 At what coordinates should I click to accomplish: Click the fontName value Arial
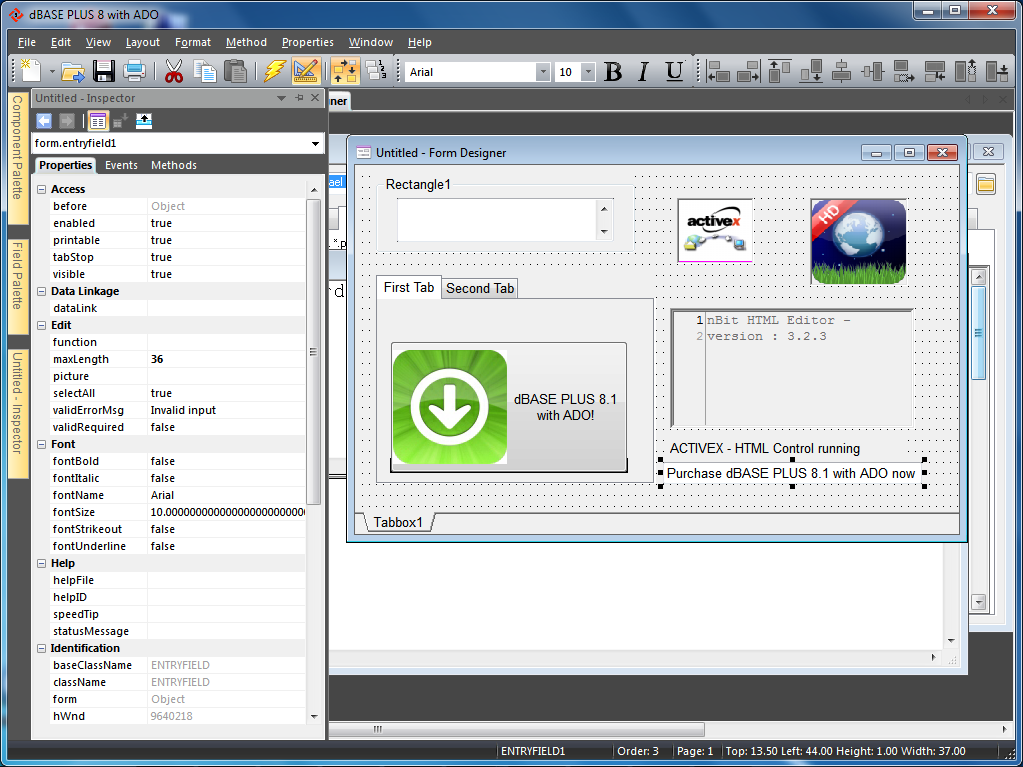(x=226, y=496)
